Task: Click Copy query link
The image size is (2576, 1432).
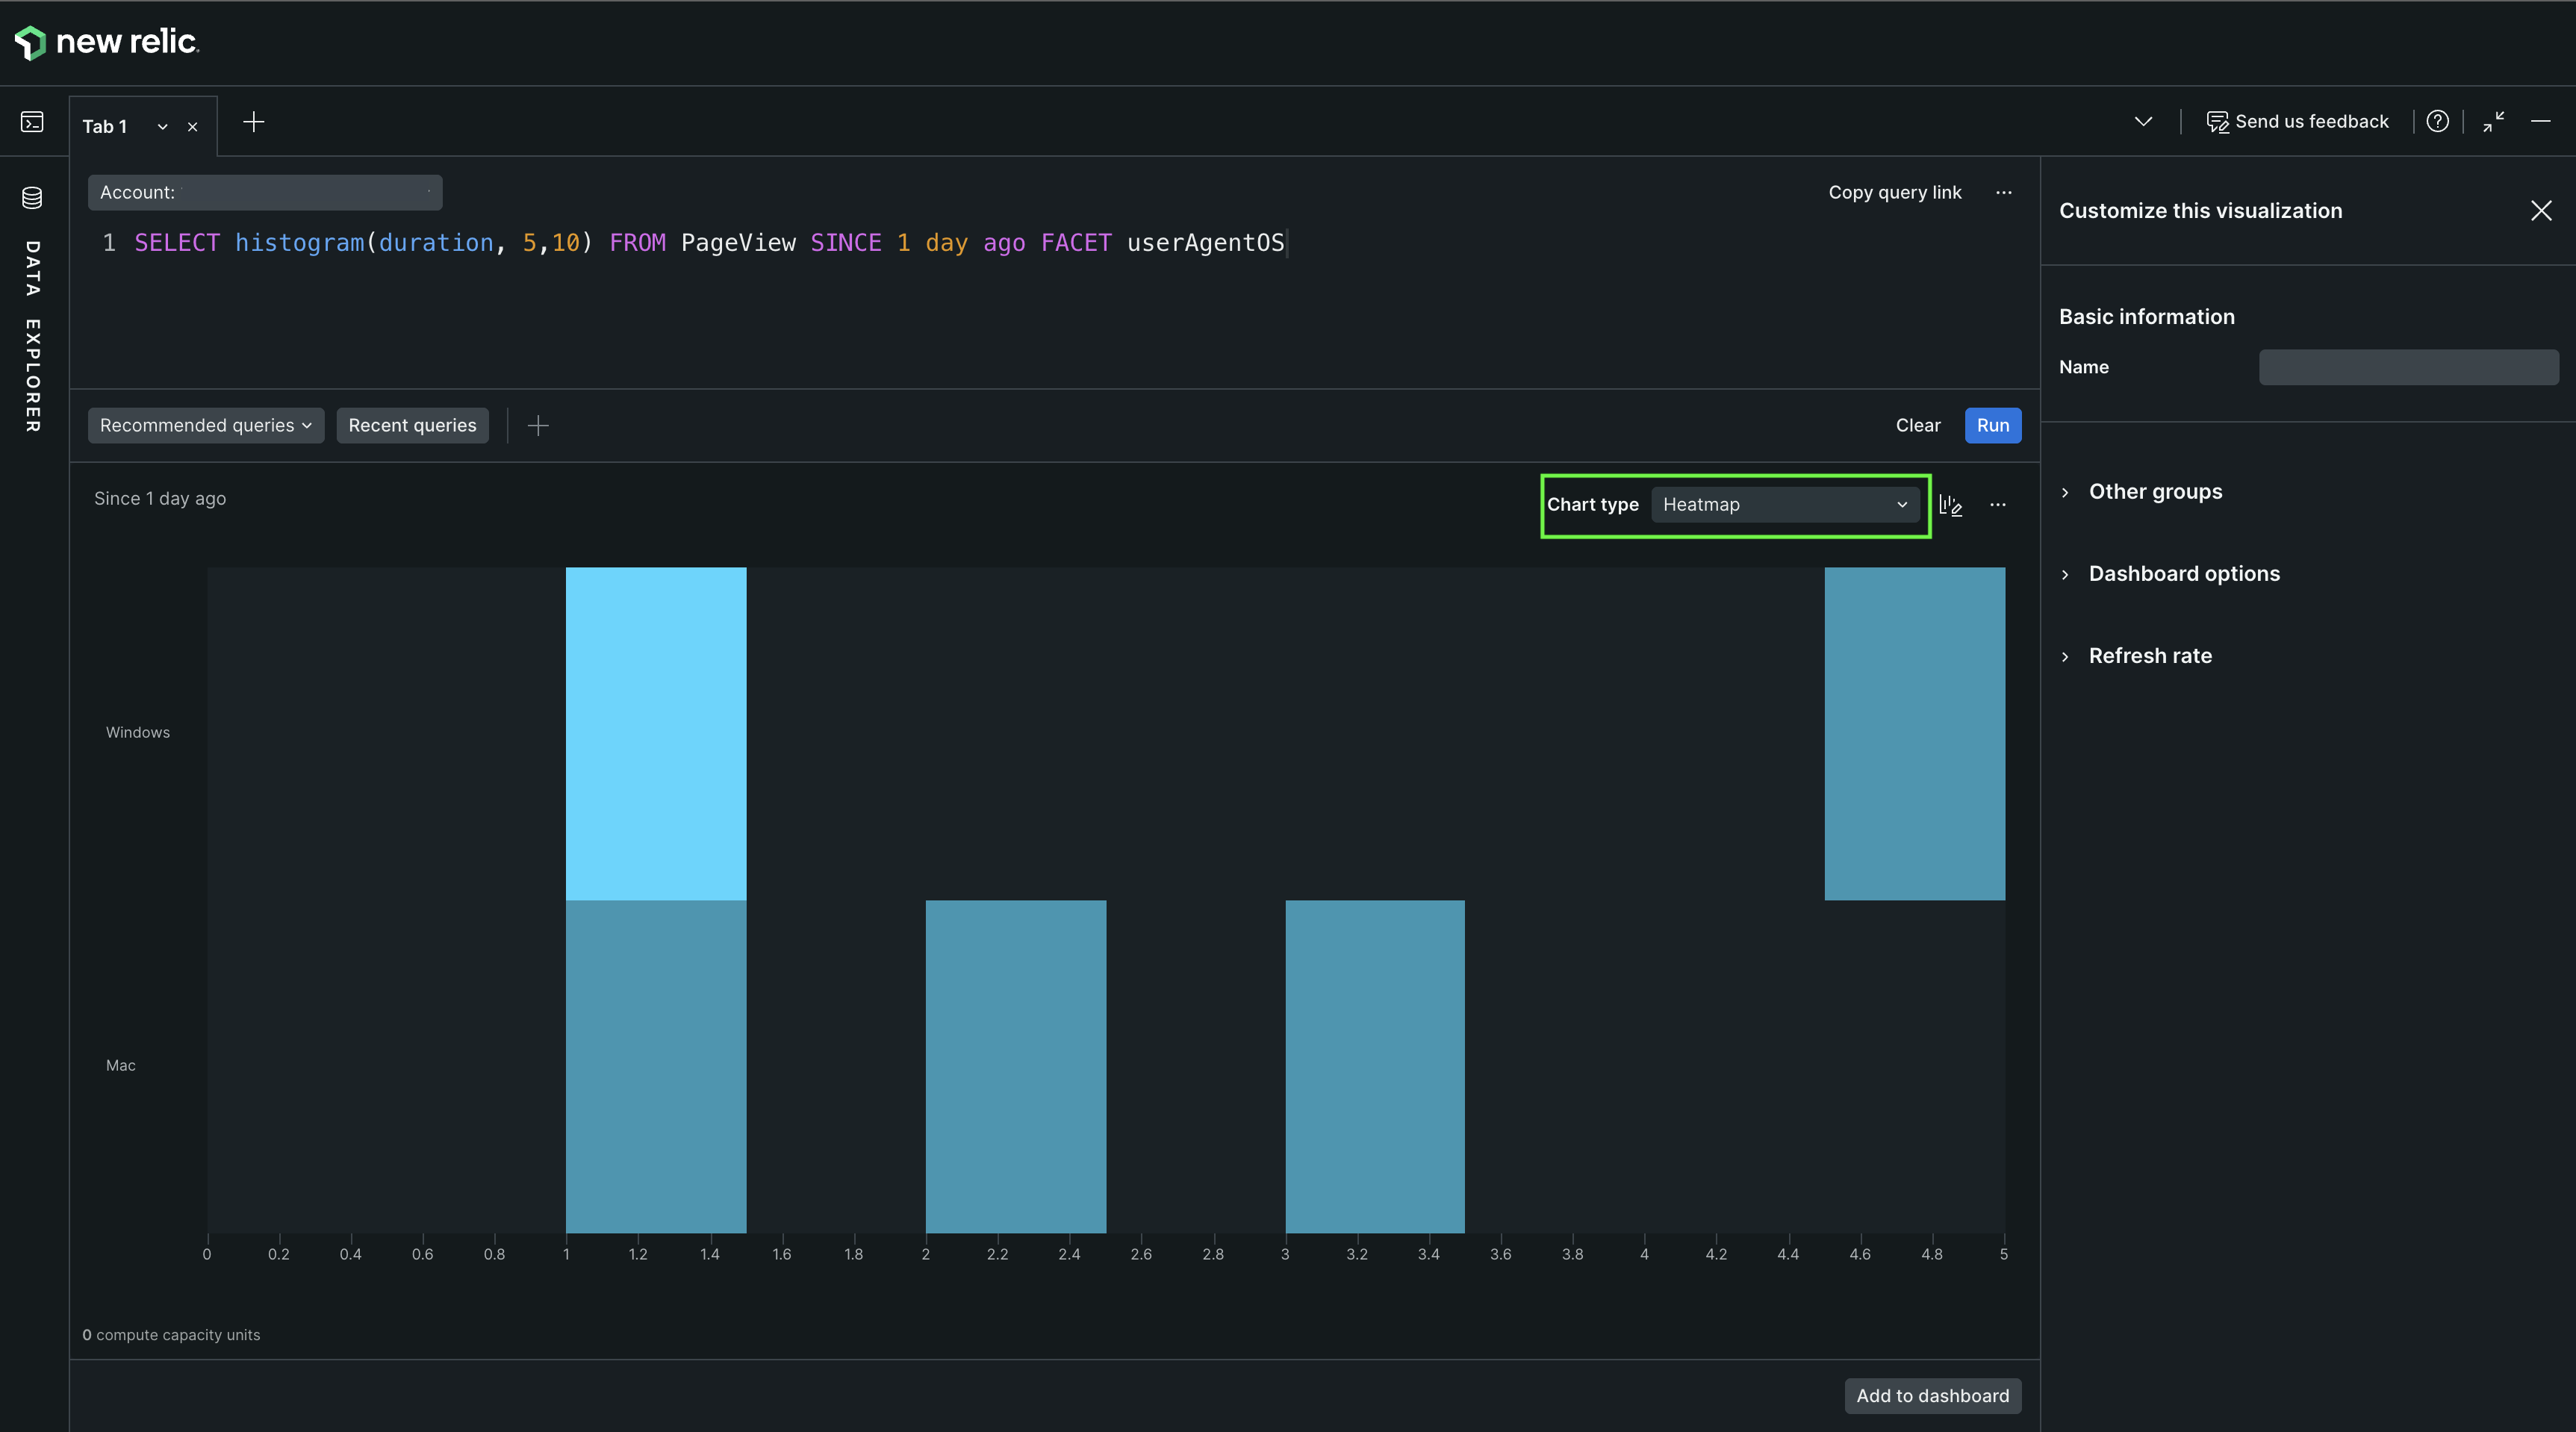Action: click(x=1895, y=192)
